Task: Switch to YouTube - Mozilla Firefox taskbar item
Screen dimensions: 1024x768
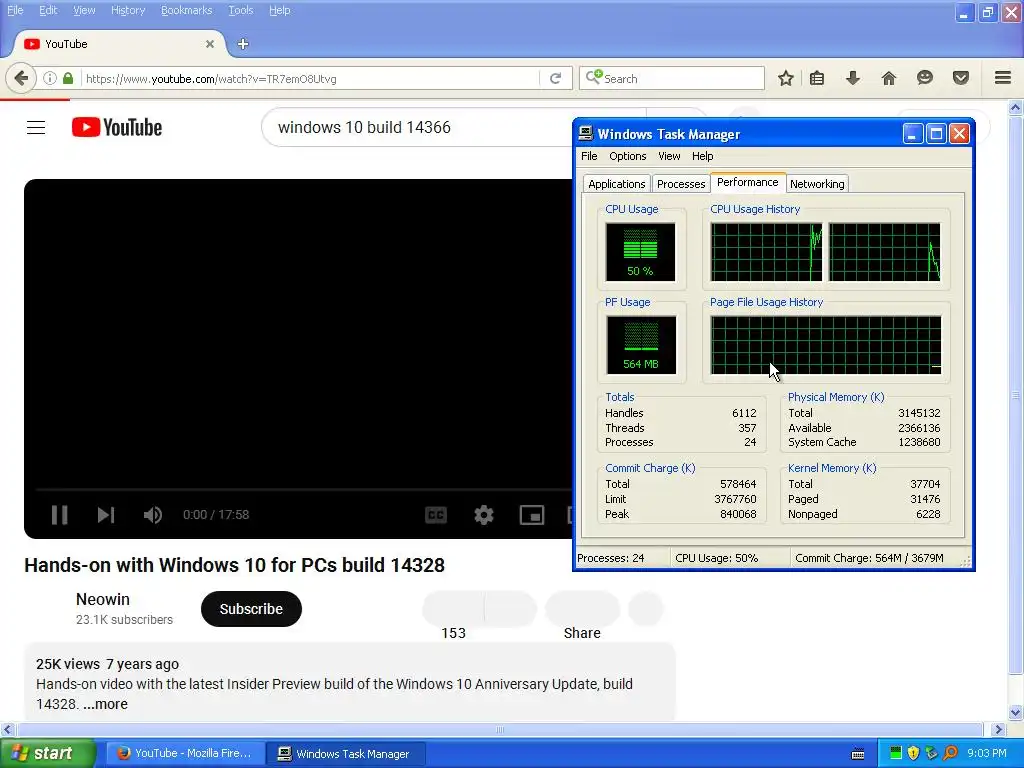Action: [185, 753]
